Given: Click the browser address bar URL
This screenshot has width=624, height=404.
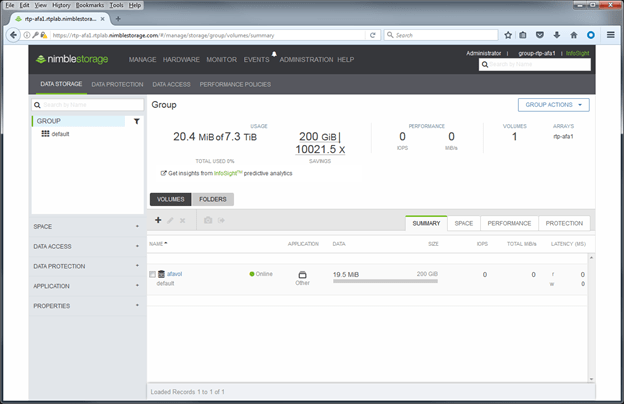Looking at the screenshot, I should (163, 35).
